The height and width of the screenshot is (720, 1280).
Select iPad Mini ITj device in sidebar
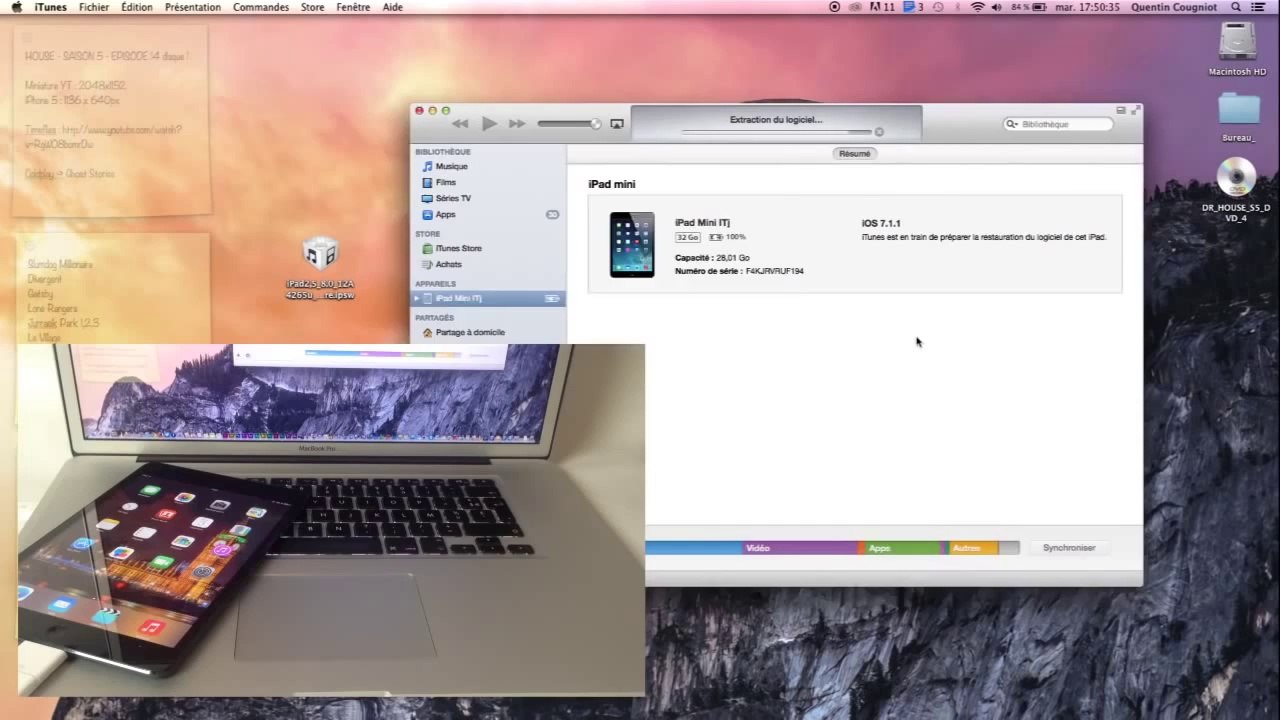pyautogui.click(x=488, y=298)
